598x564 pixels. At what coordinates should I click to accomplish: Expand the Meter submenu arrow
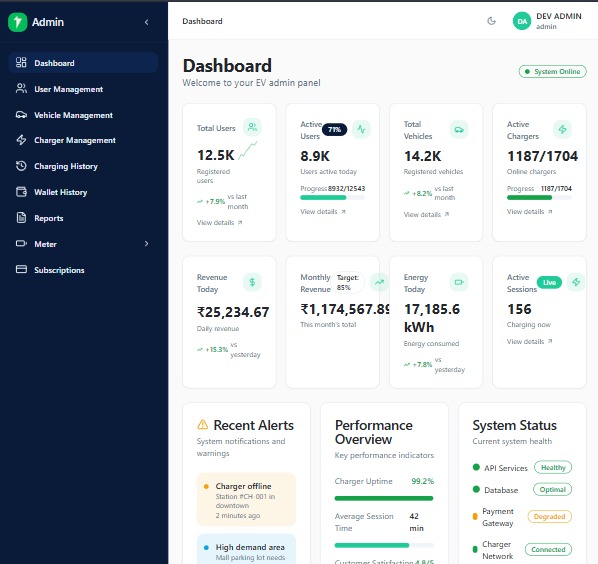click(146, 244)
